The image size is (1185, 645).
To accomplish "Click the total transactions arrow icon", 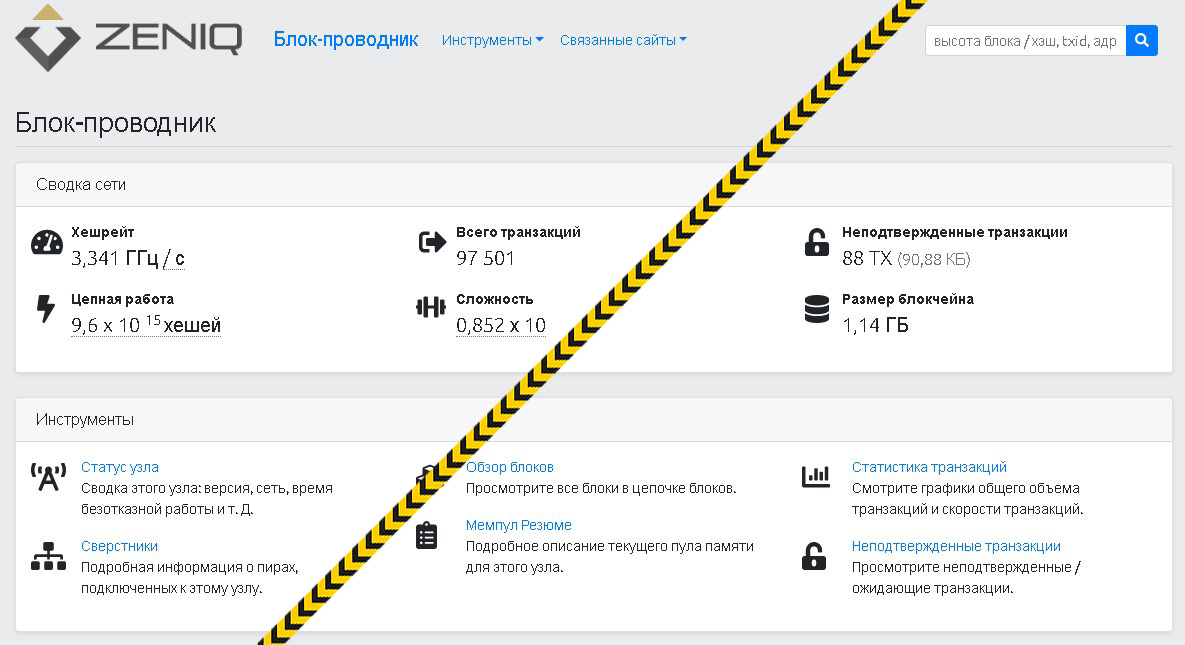I will click(431, 243).
